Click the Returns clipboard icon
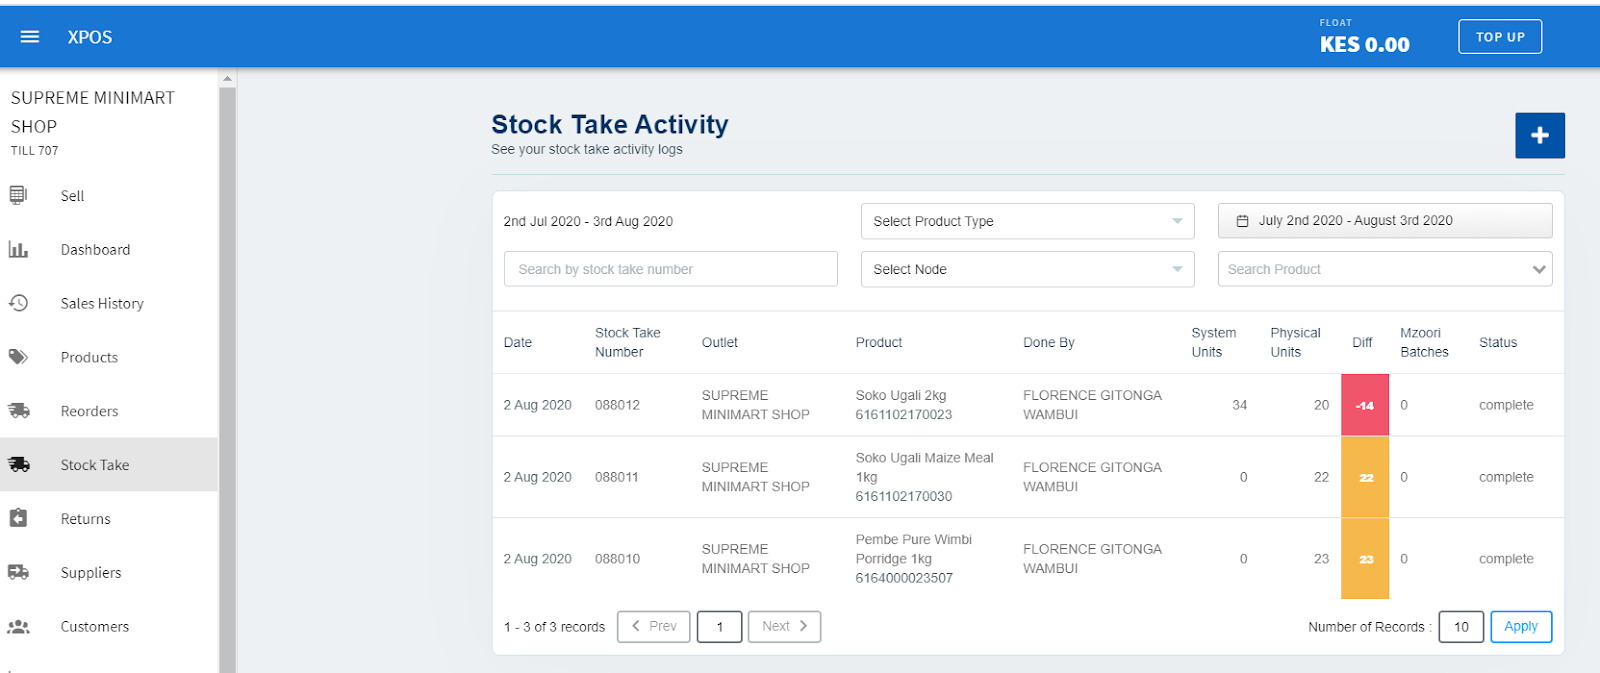This screenshot has width=1600, height=673. coord(18,518)
